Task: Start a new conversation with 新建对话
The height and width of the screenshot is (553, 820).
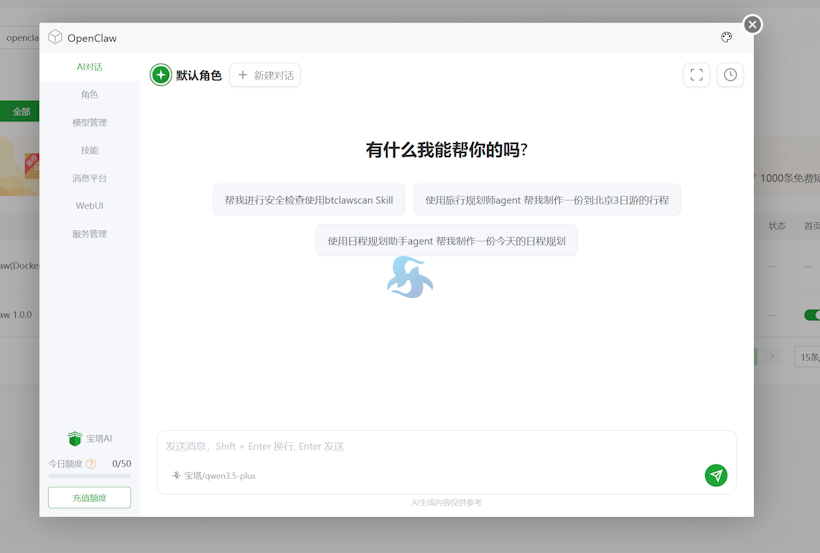Action: pos(265,75)
